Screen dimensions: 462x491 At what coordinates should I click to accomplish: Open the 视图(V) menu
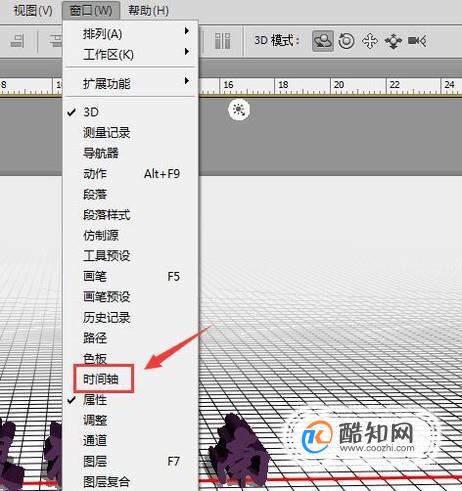coord(33,11)
